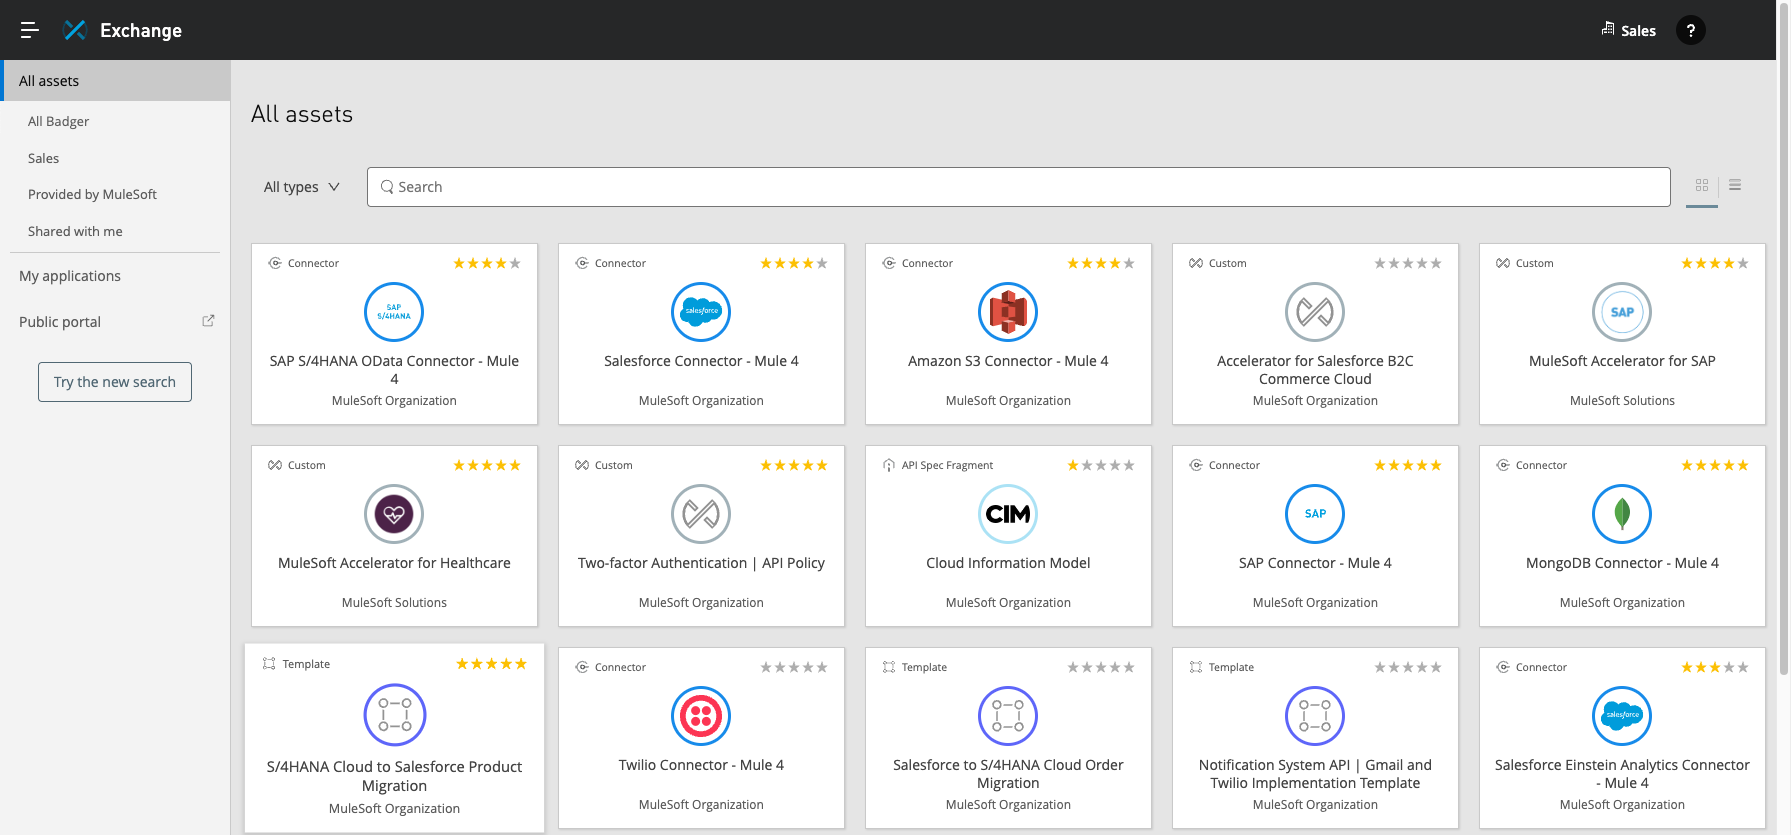Select All Badger in the sidebar
The height and width of the screenshot is (835, 1791).
[58, 121]
